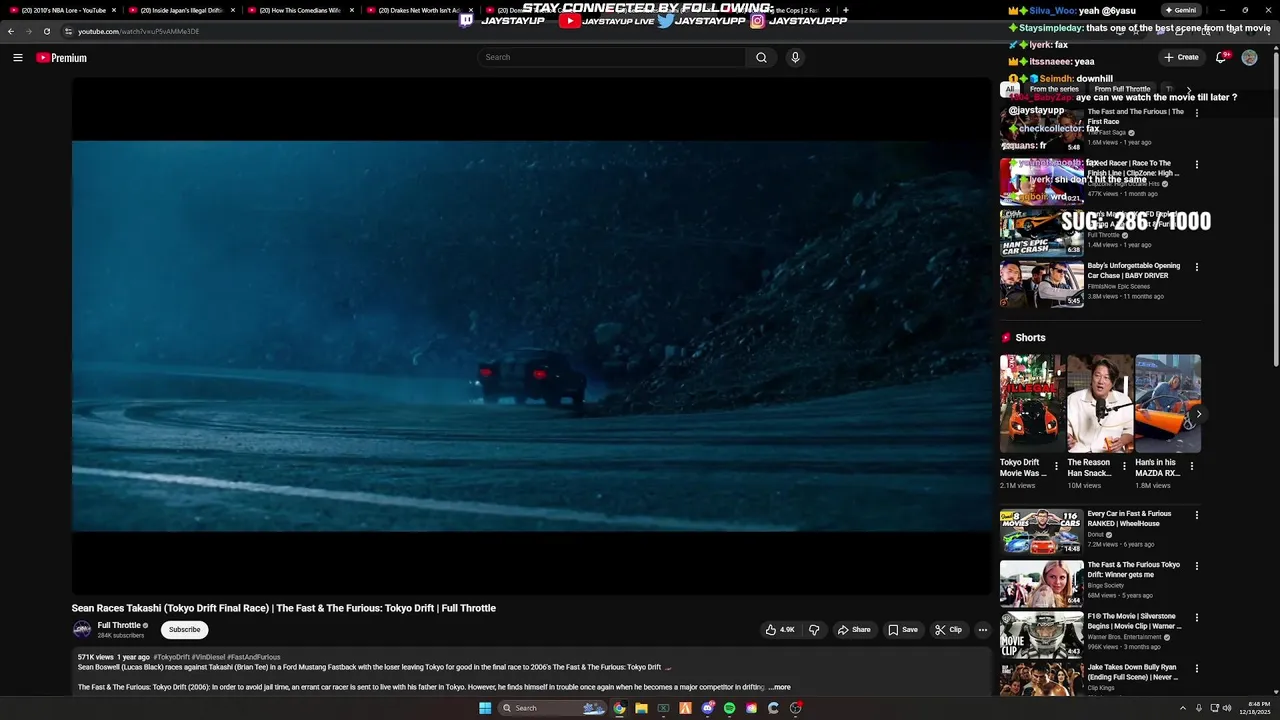Expand the description with ...more
The image size is (1280, 720).
pyautogui.click(x=780, y=687)
